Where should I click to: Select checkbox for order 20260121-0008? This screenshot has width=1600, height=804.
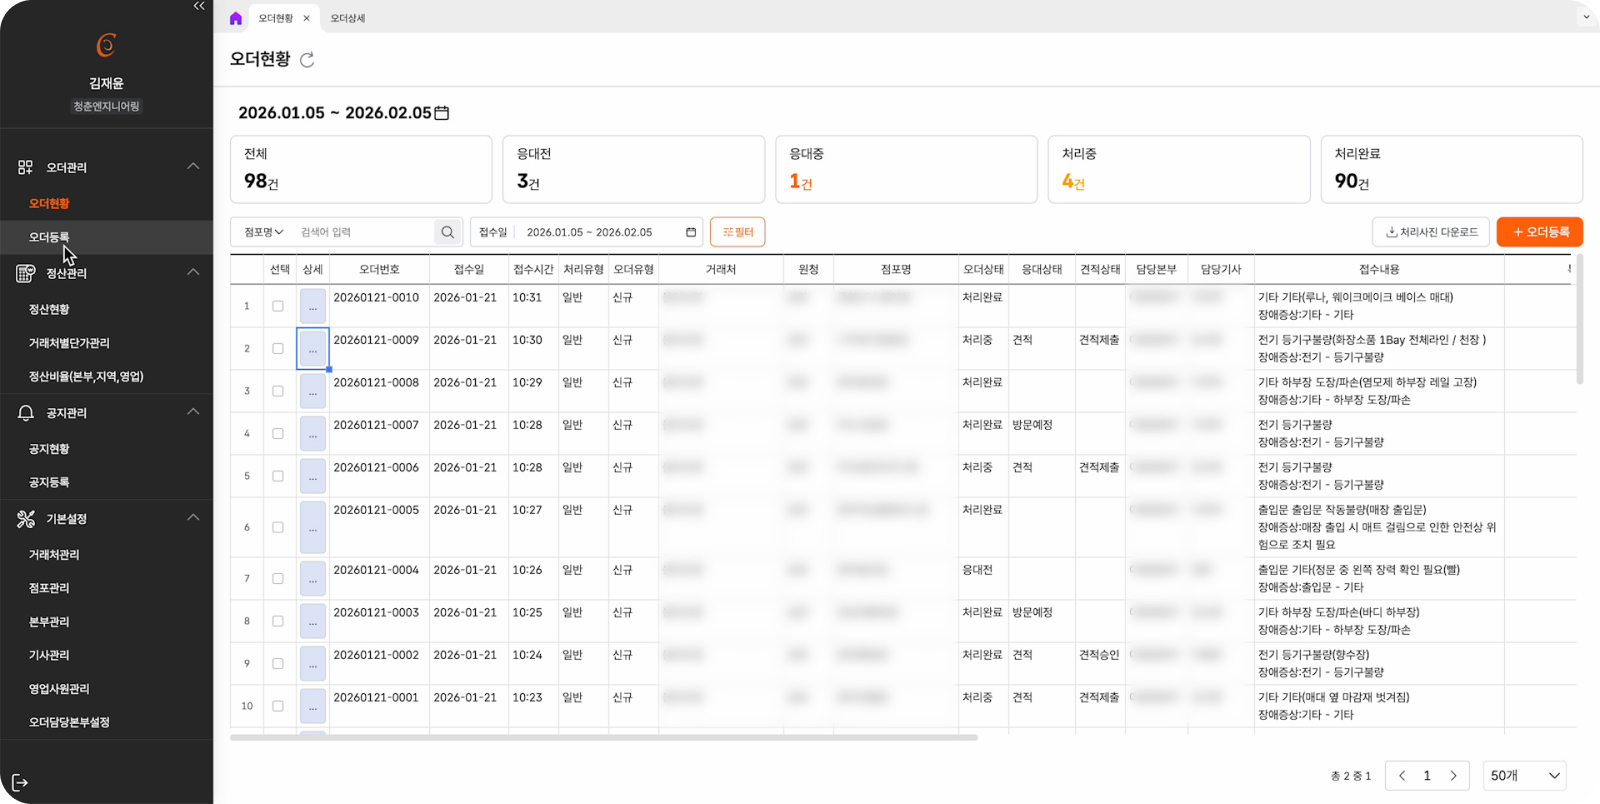pyautogui.click(x=278, y=391)
